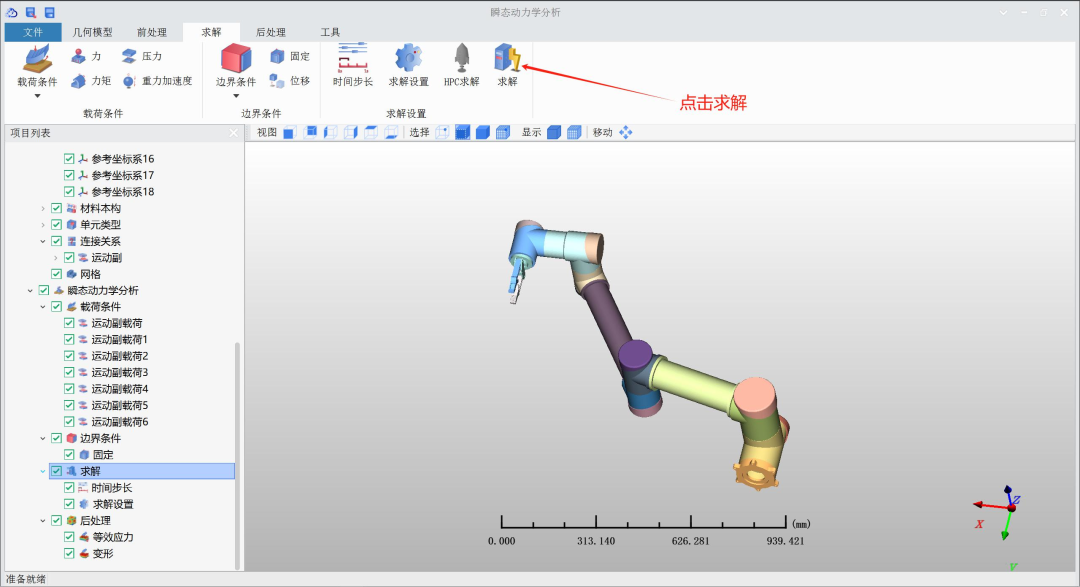Screen dimensions: 1080x587
Task: Launch HPC求解 rocket icon
Action: (x=461, y=58)
